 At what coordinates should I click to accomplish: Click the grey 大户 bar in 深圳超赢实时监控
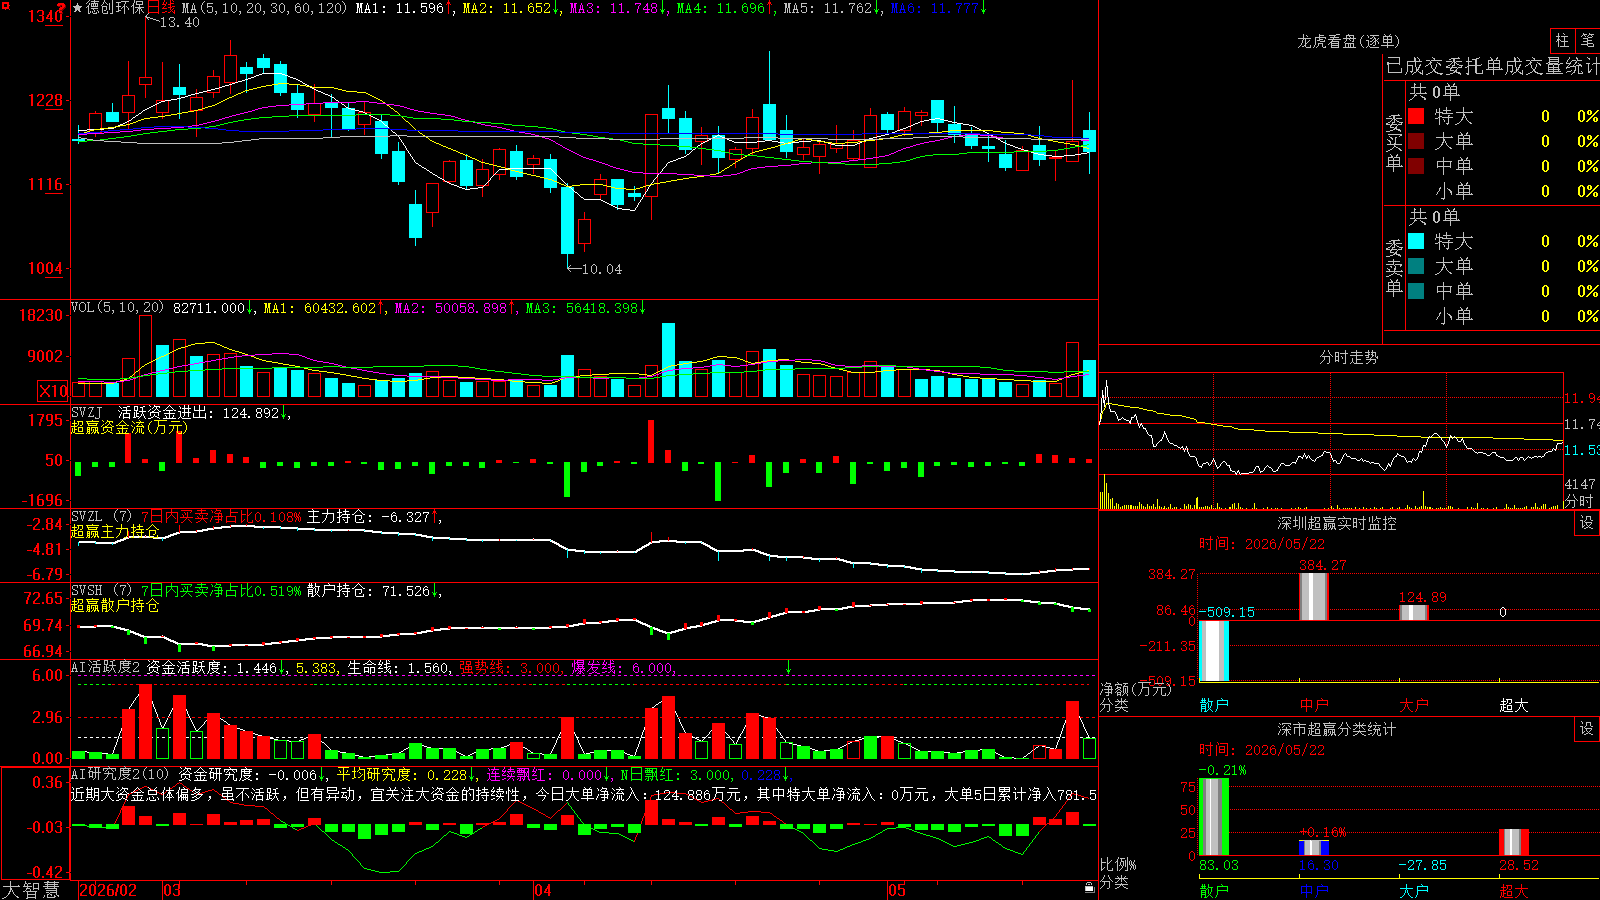(x=1413, y=613)
